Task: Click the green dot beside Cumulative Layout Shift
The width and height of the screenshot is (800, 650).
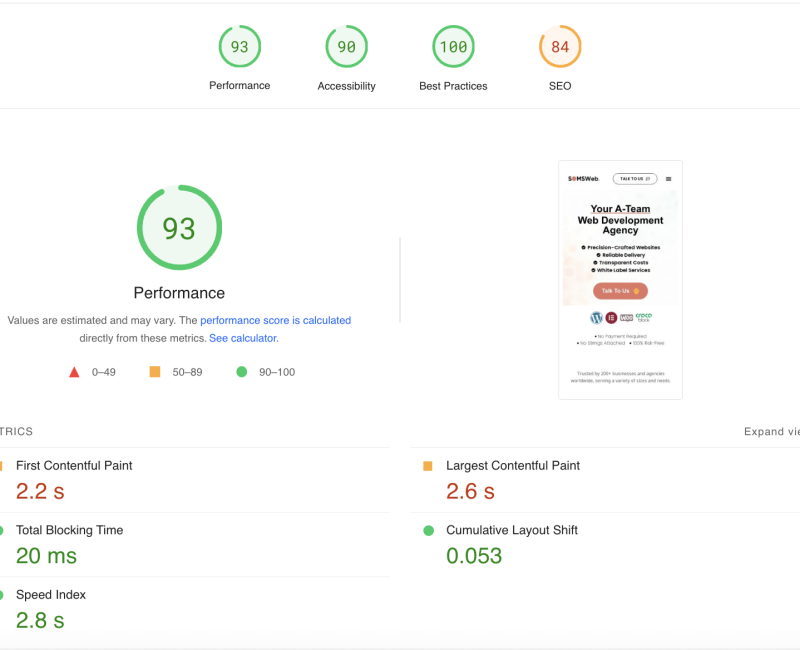Action: [428, 531]
